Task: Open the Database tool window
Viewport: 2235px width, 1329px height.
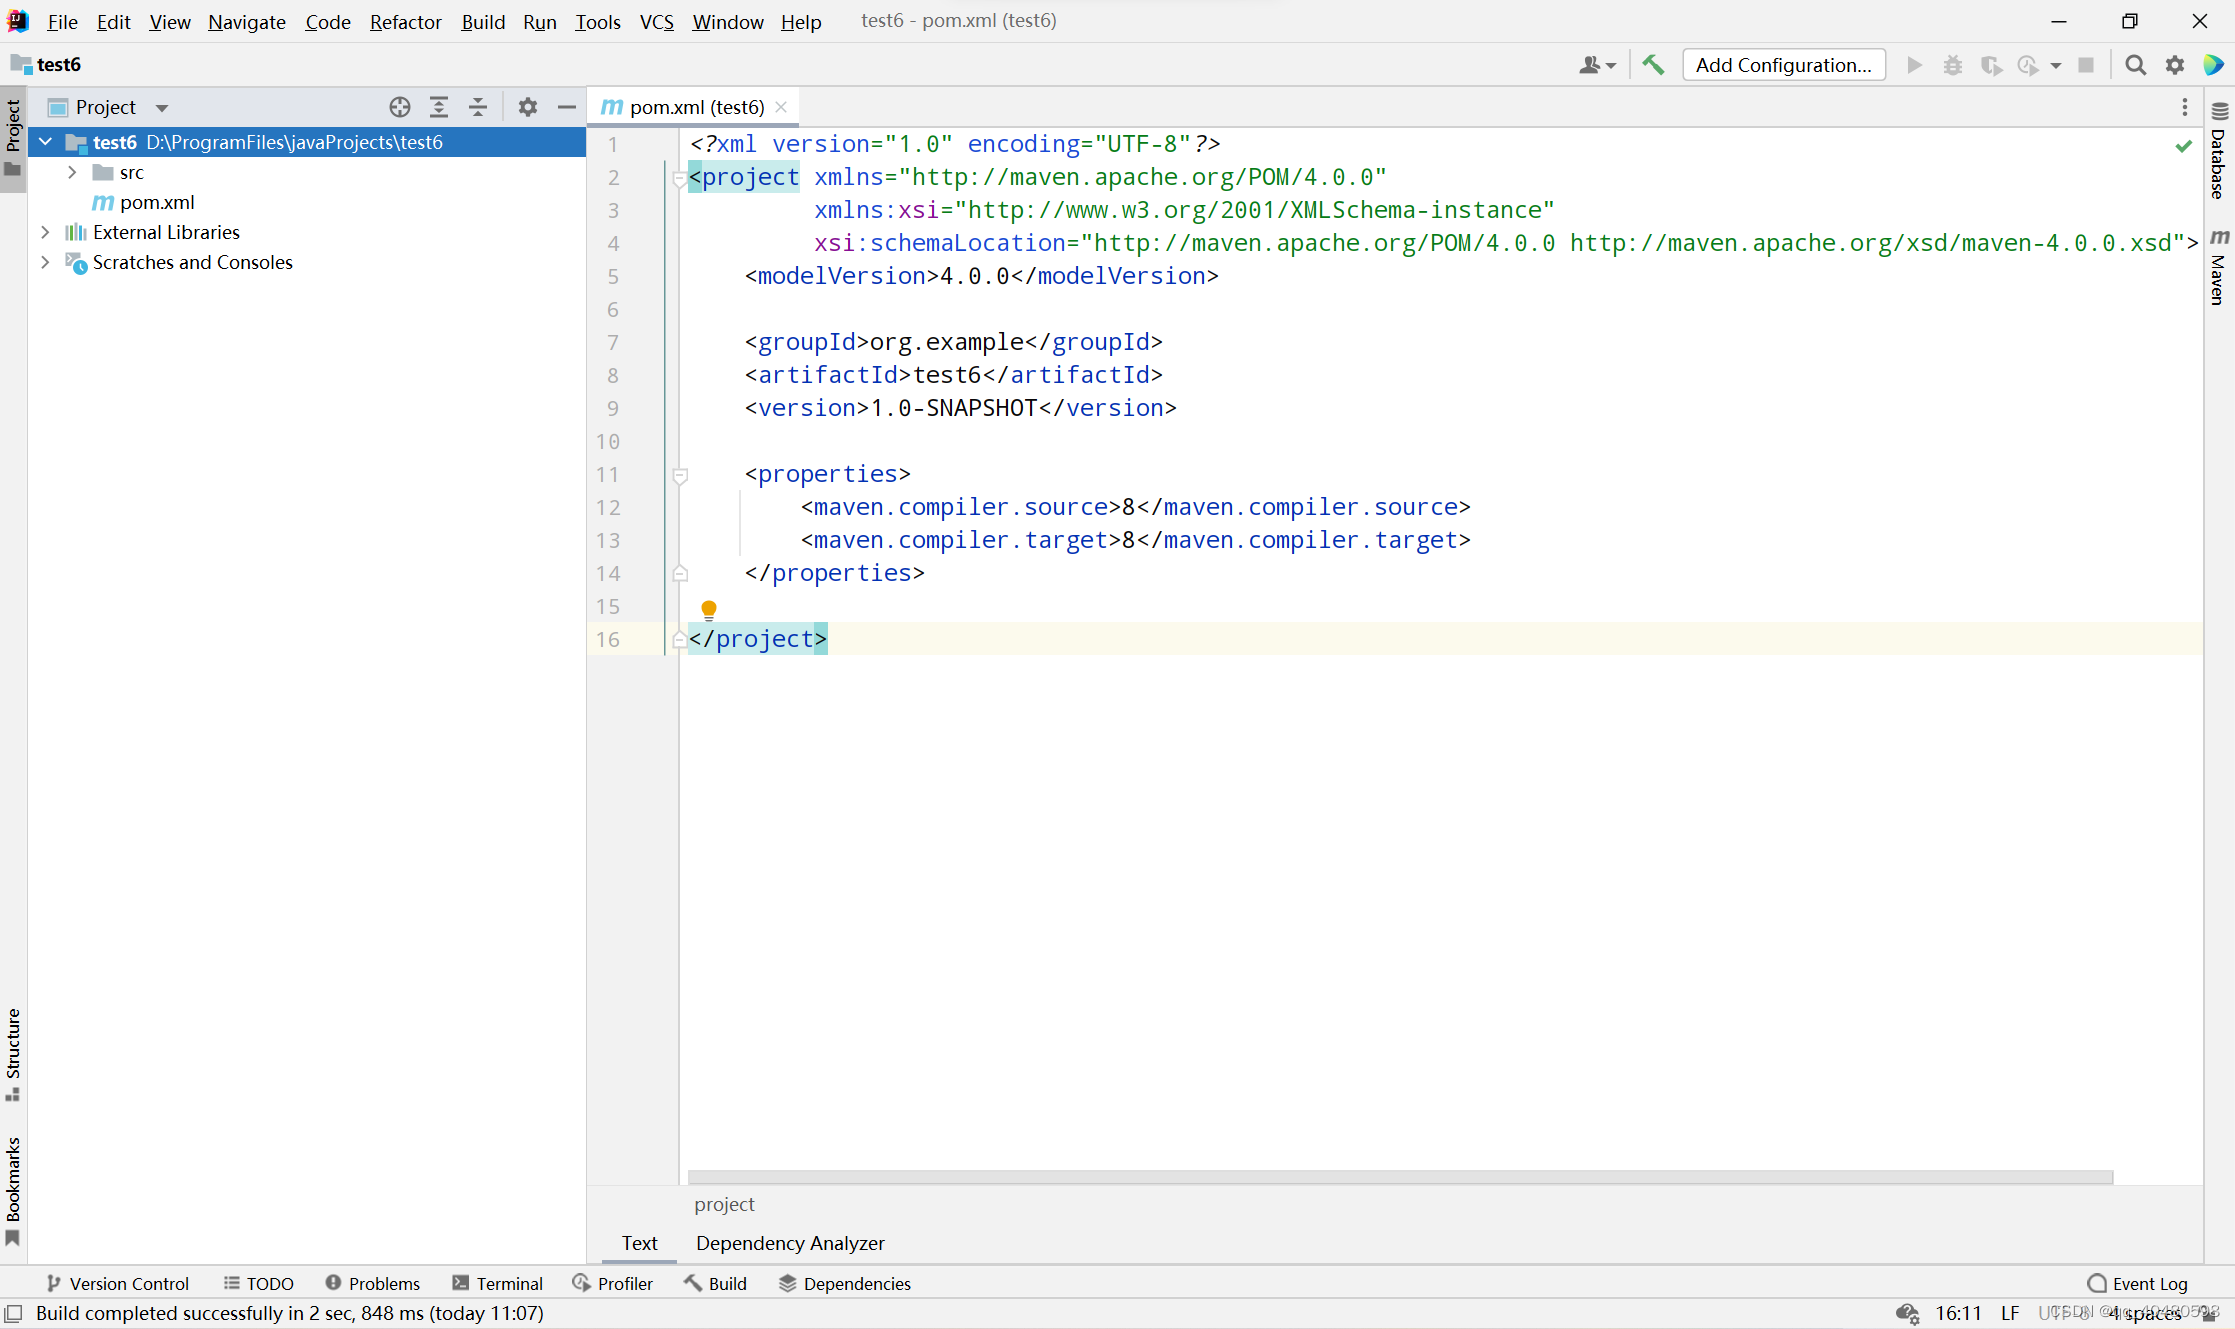Action: tap(2219, 150)
